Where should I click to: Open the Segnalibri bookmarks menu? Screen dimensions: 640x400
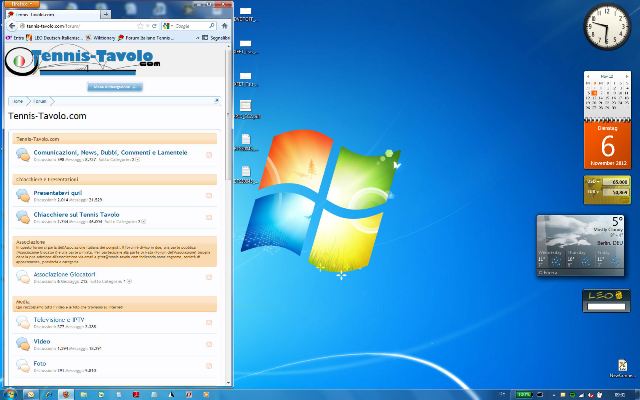pyautogui.click(x=217, y=38)
